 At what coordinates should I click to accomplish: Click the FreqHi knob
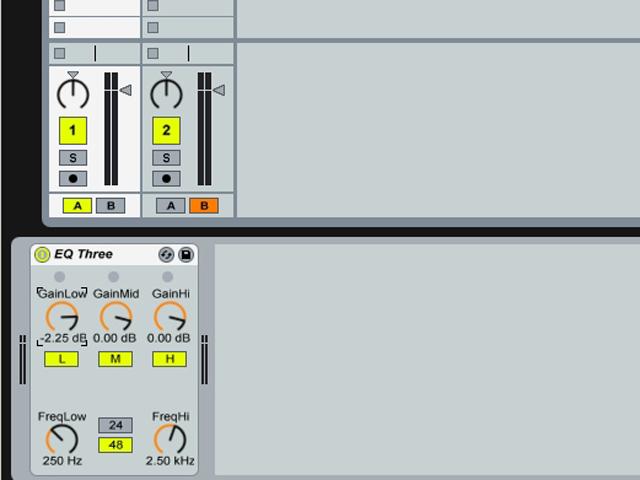click(x=170, y=439)
